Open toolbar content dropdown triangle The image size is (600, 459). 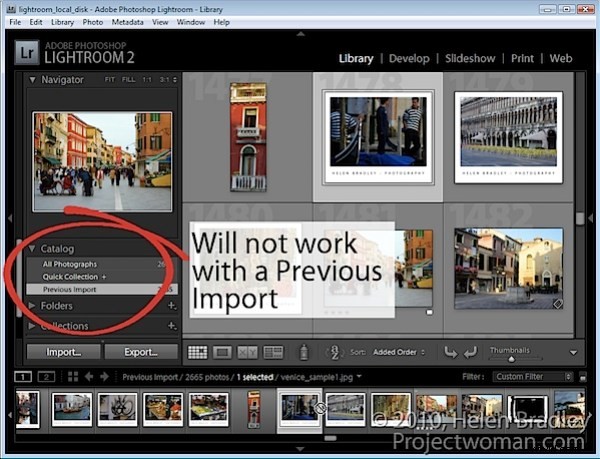tap(573, 353)
